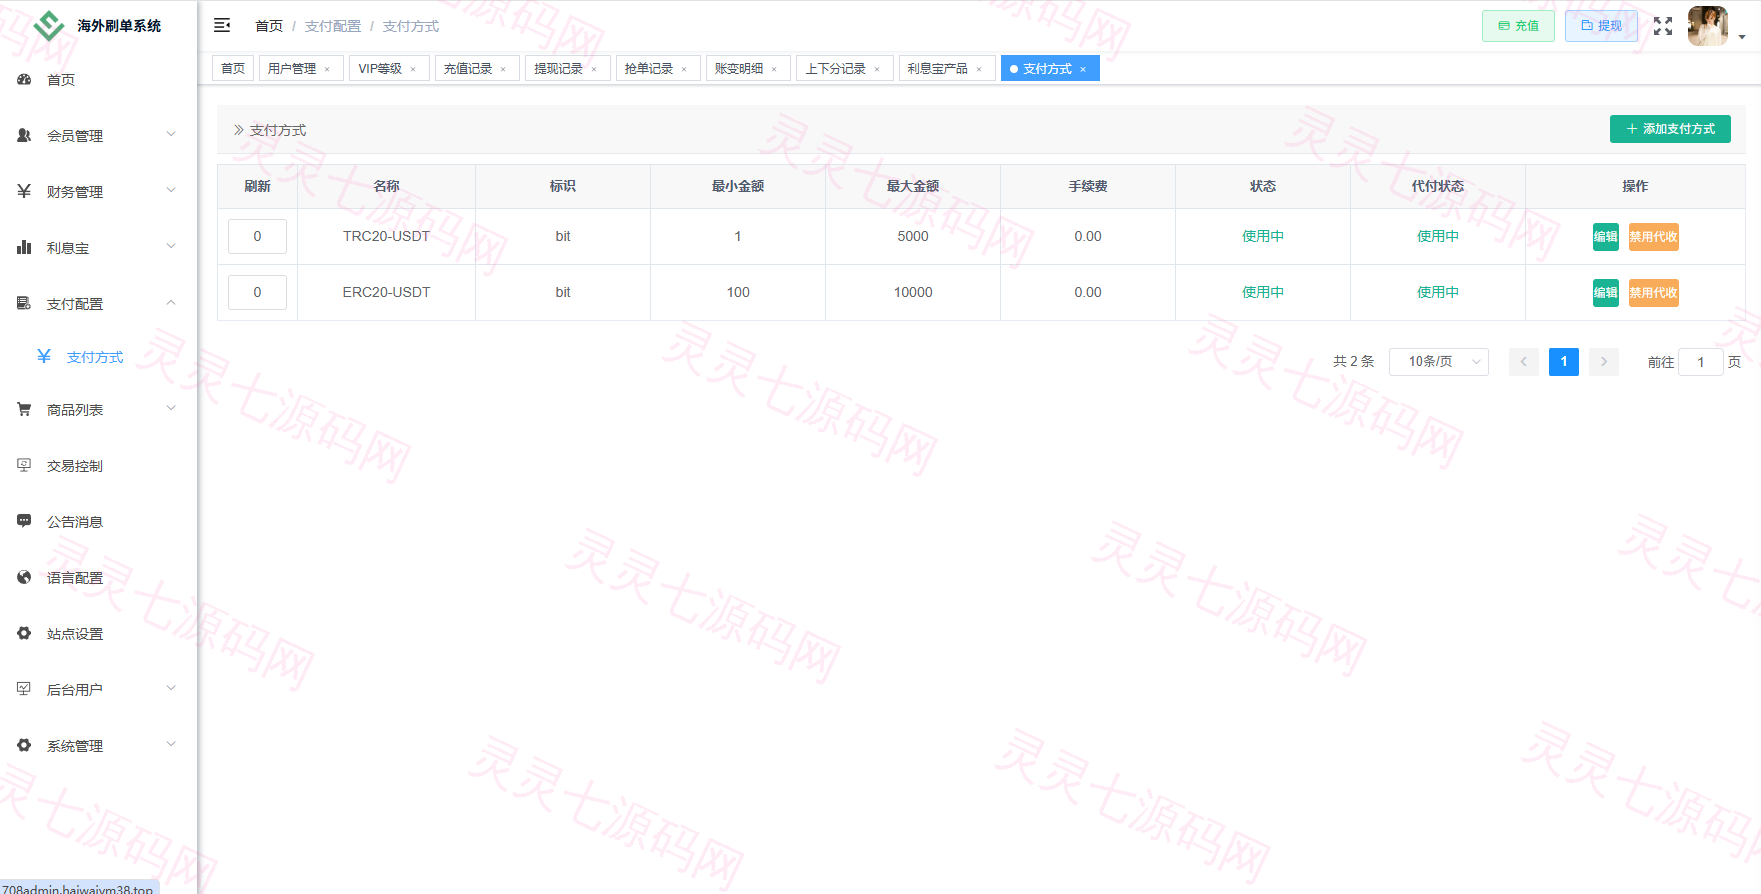This screenshot has height=894, width=1761.
Task: Click the 添加支付方式 button
Action: tap(1670, 129)
